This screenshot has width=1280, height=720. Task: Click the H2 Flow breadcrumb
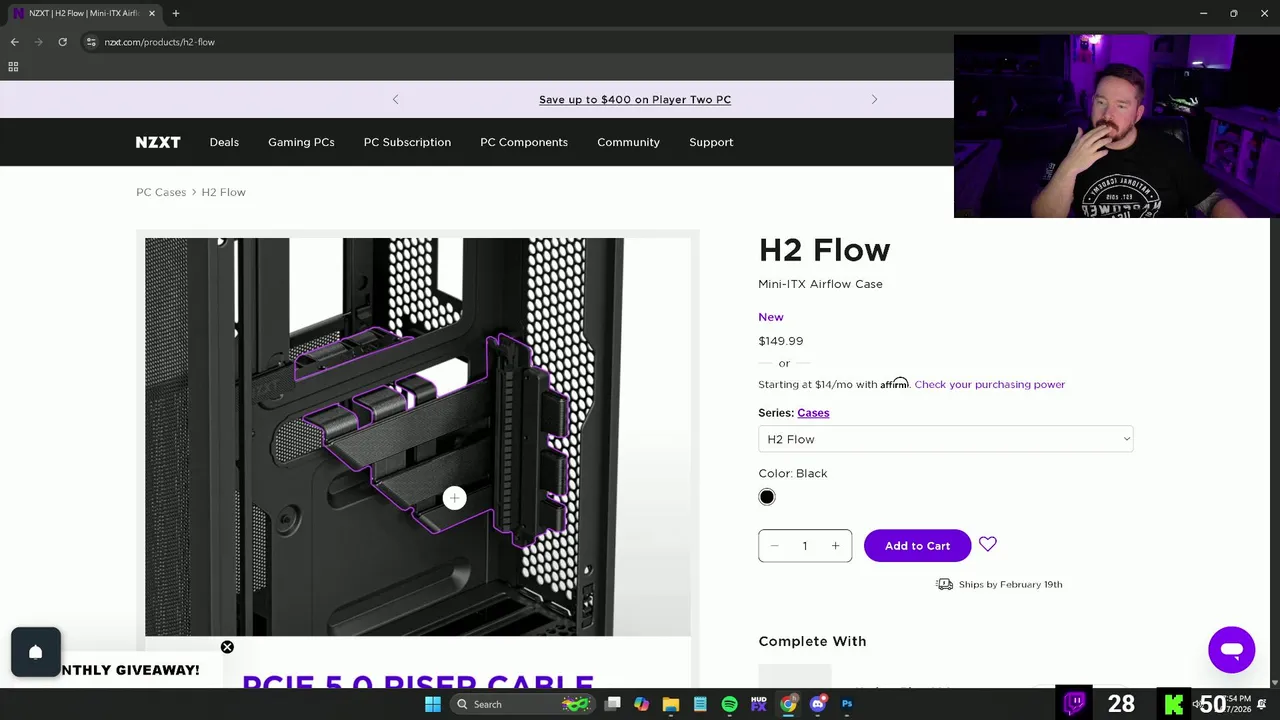click(223, 192)
